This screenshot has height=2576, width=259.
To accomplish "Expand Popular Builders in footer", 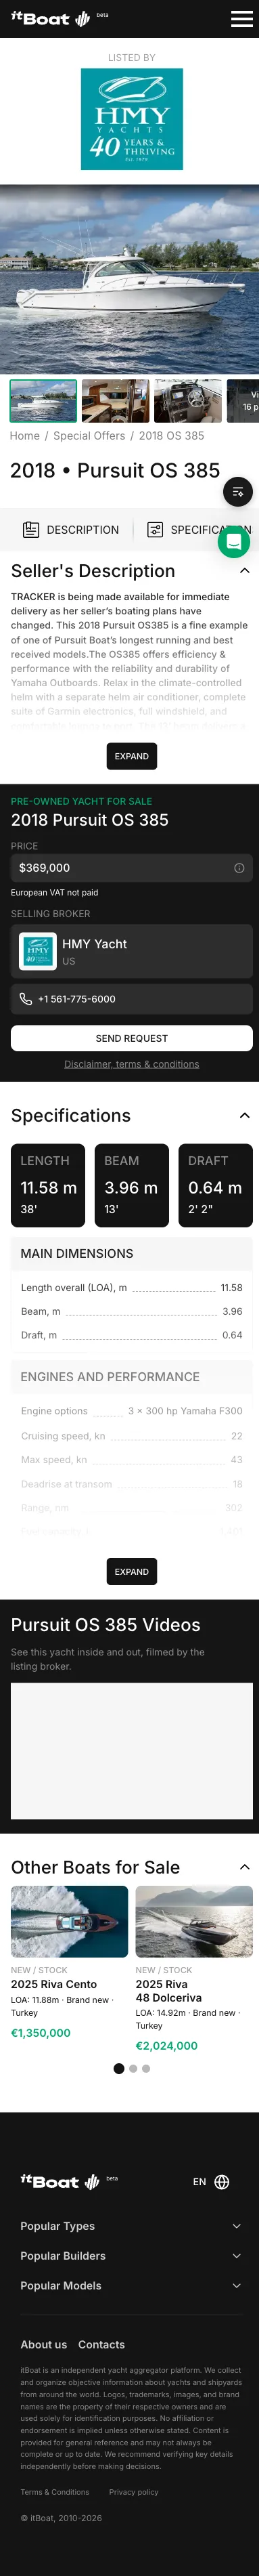I will click(x=131, y=2256).
